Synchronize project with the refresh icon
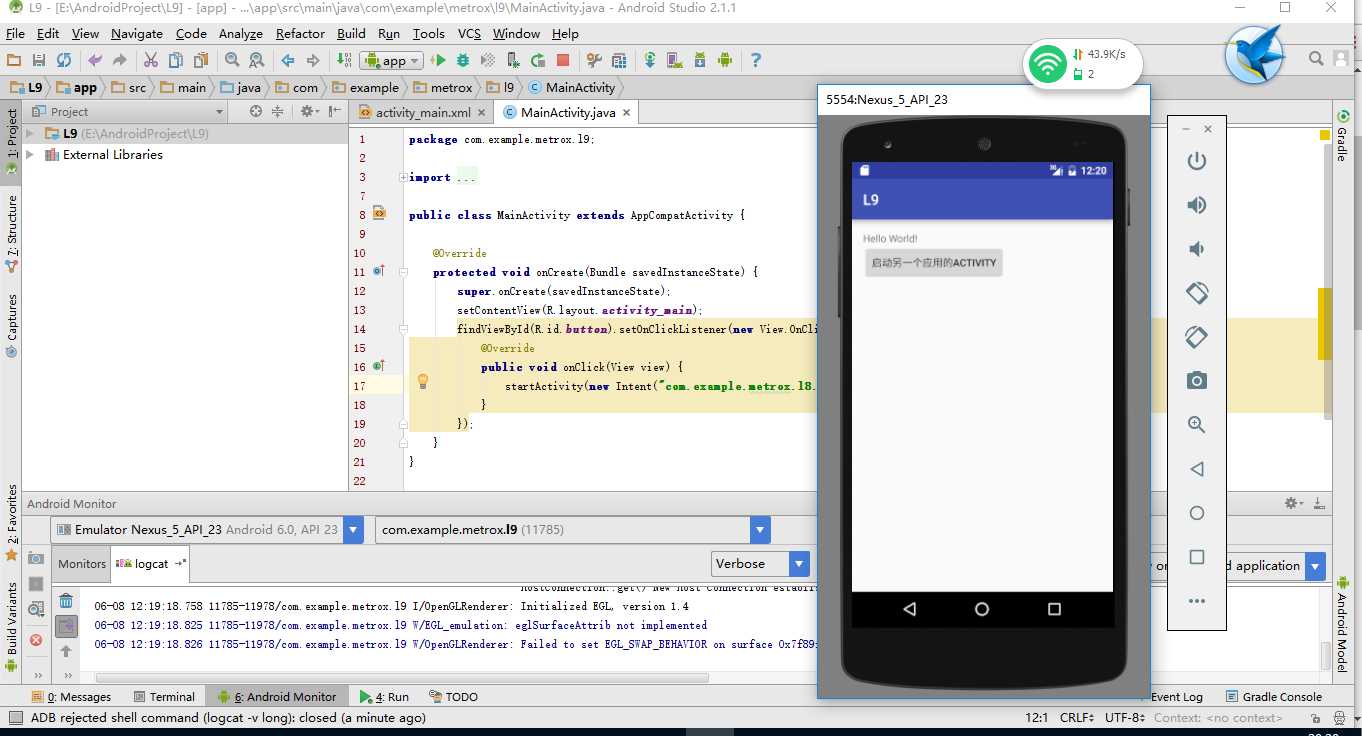 [x=64, y=60]
